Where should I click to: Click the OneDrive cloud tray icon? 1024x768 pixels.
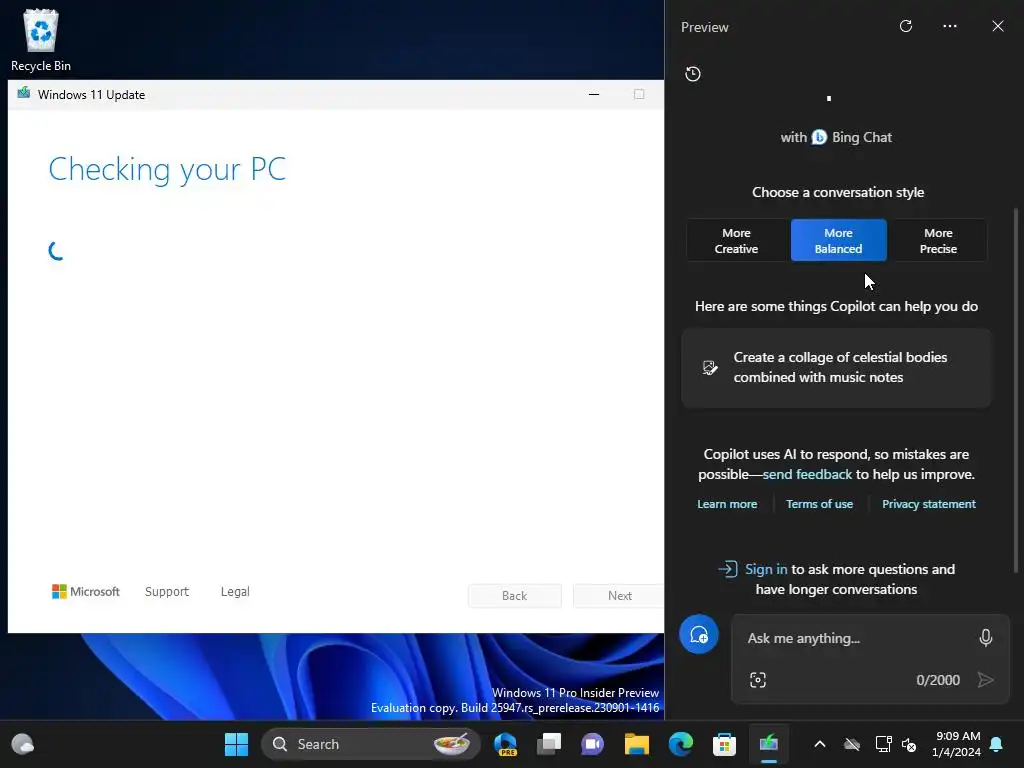(x=852, y=744)
